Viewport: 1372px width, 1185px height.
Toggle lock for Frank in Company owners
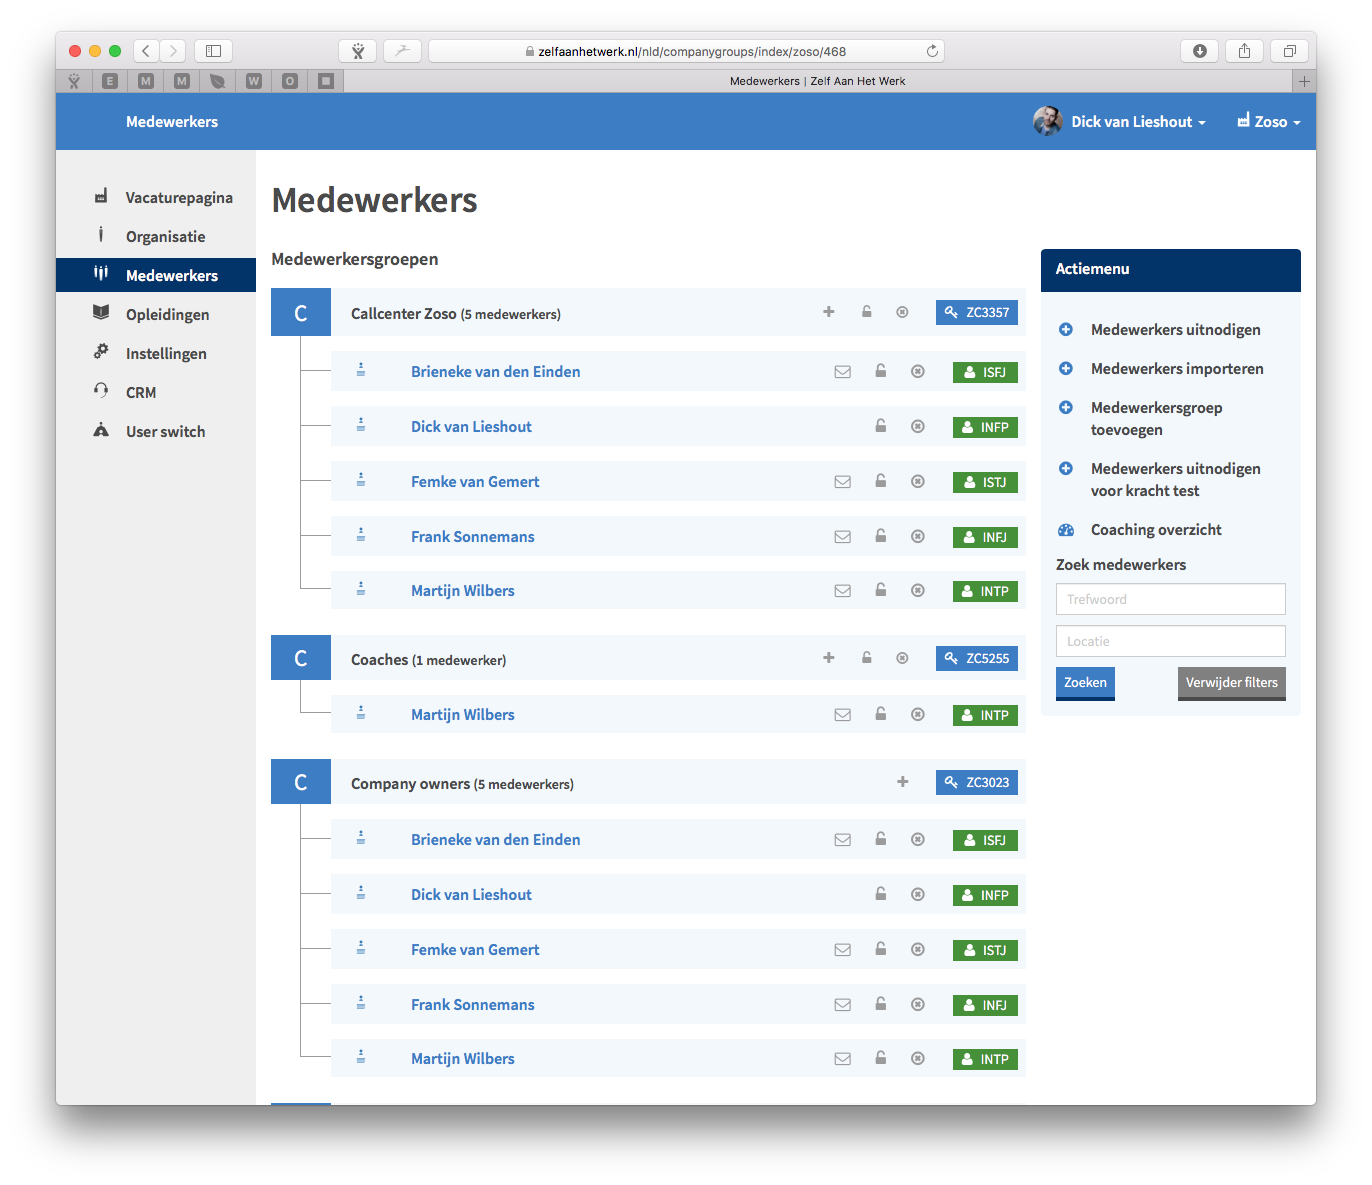(881, 1004)
